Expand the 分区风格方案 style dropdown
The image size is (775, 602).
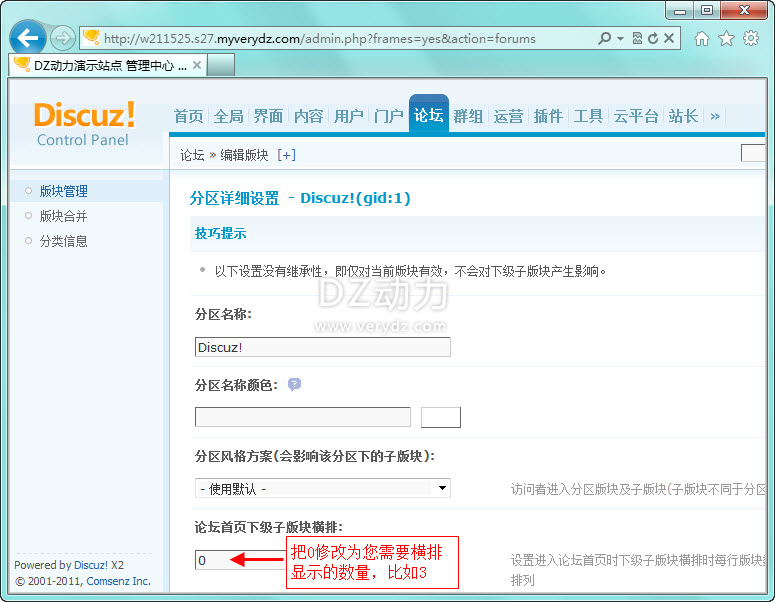(x=443, y=488)
